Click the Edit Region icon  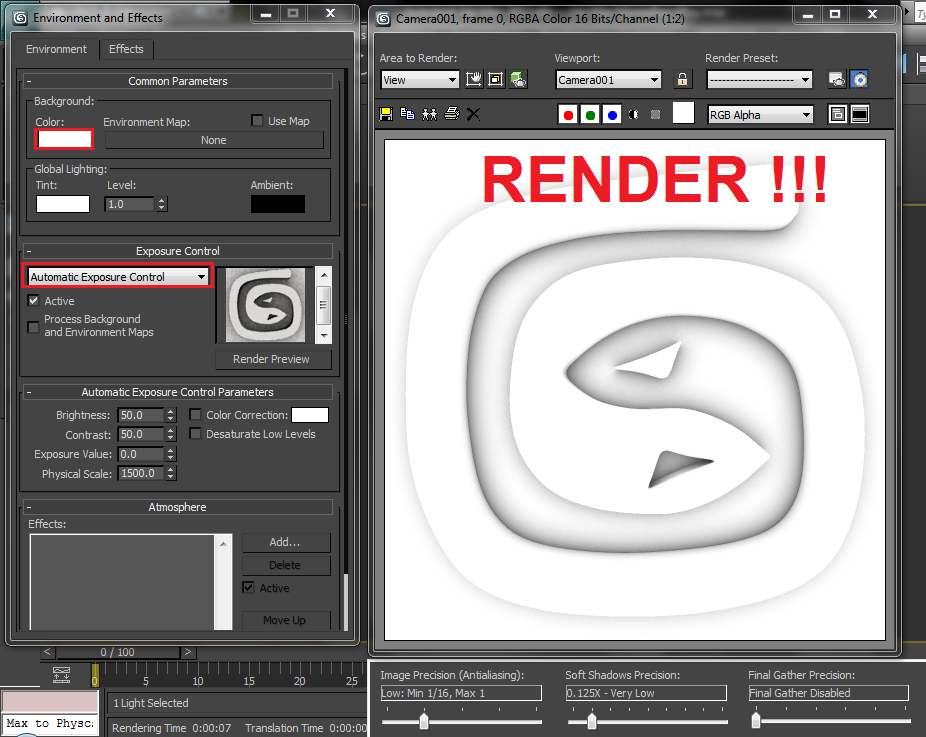pos(474,79)
